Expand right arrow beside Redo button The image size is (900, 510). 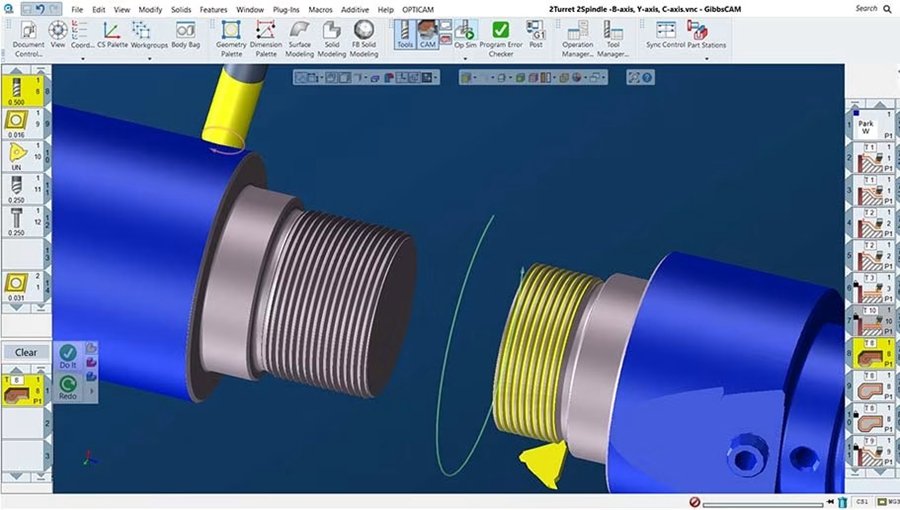pyautogui.click(x=92, y=391)
